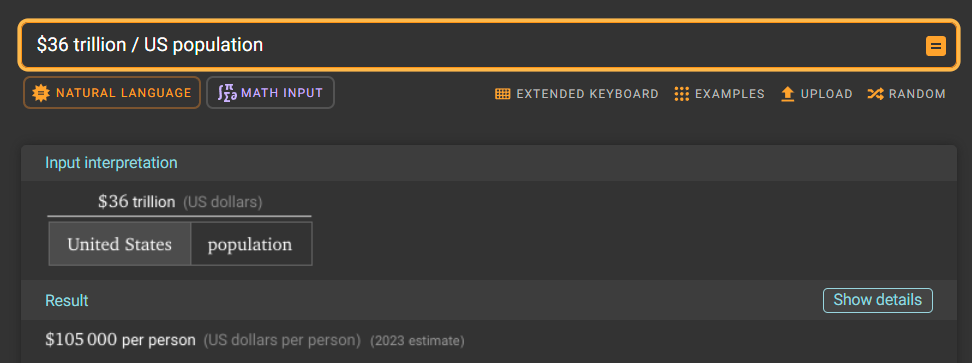Click the Upload arrow icon

788,94
